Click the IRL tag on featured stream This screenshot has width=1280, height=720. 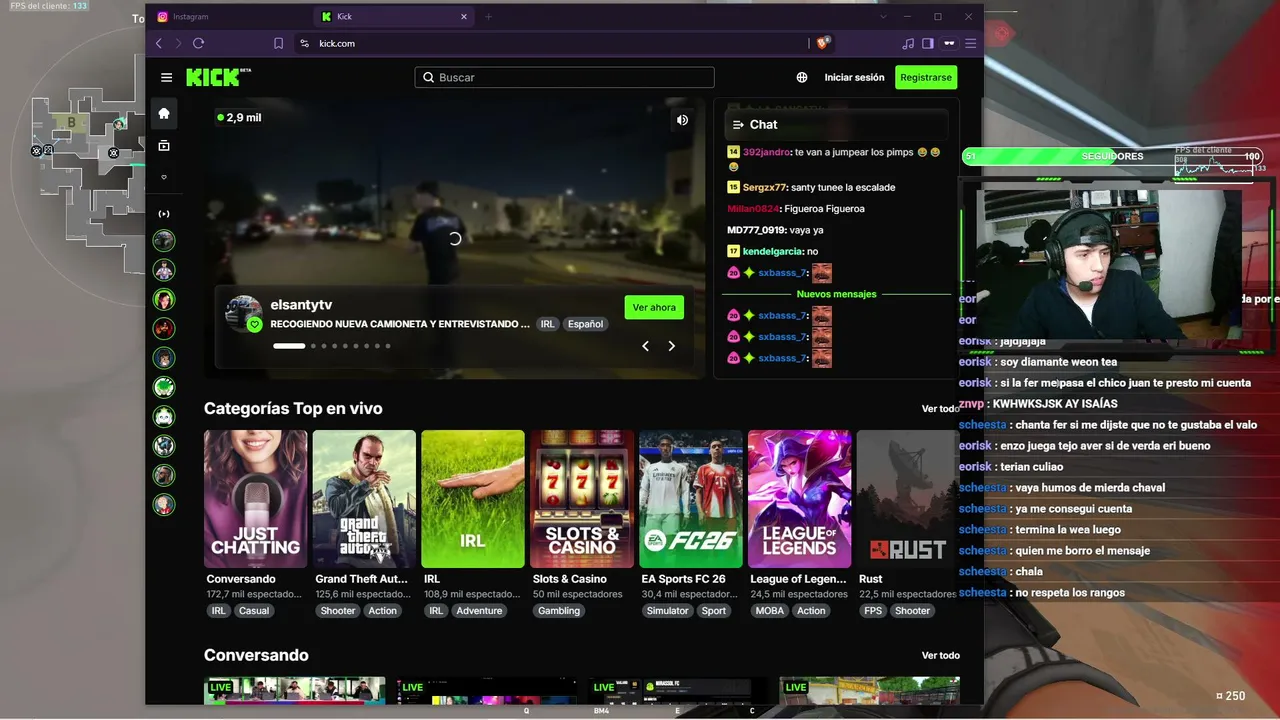(x=548, y=324)
